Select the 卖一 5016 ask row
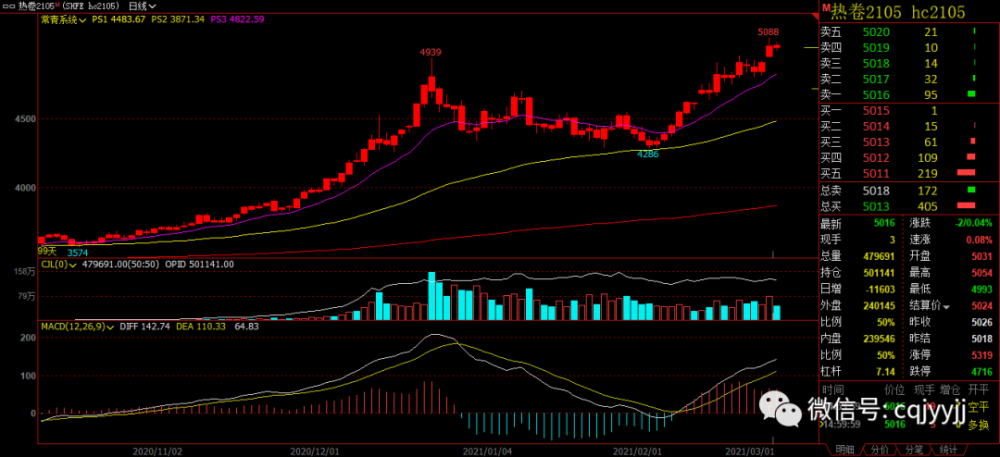Image resolution: width=1000 pixels, height=457 pixels. coord(908,95)
